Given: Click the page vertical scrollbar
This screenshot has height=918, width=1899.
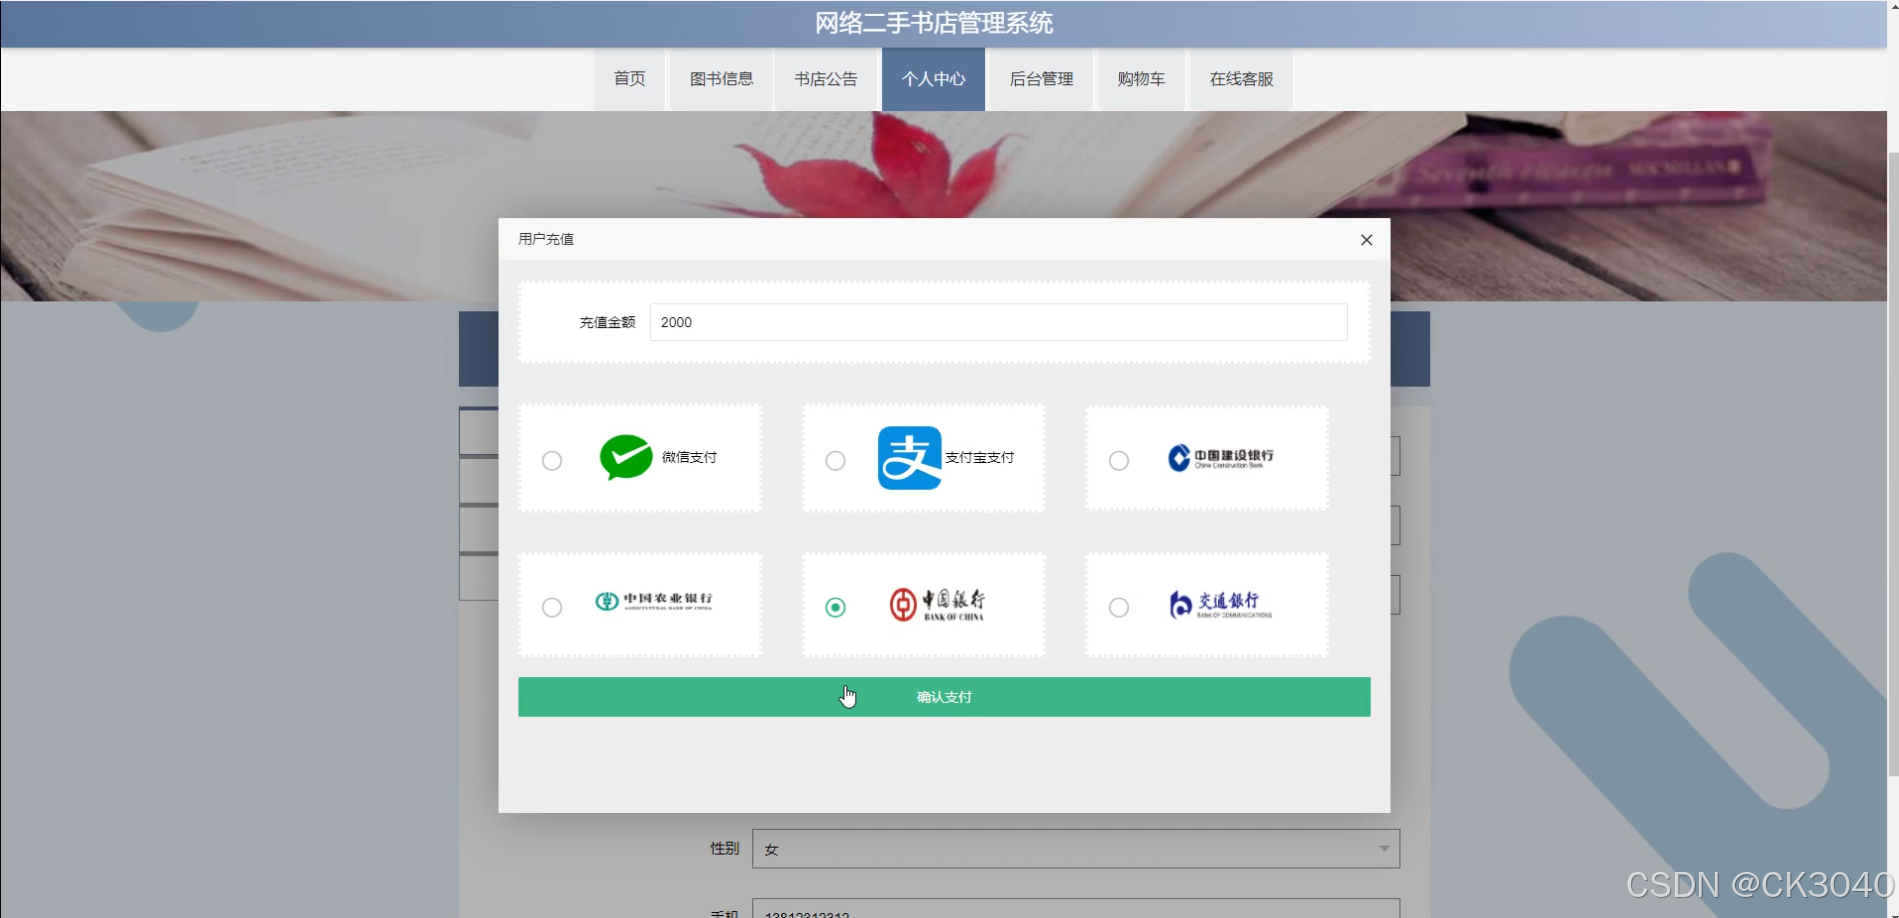Looking at the screenshot, I should [1893, 465].
